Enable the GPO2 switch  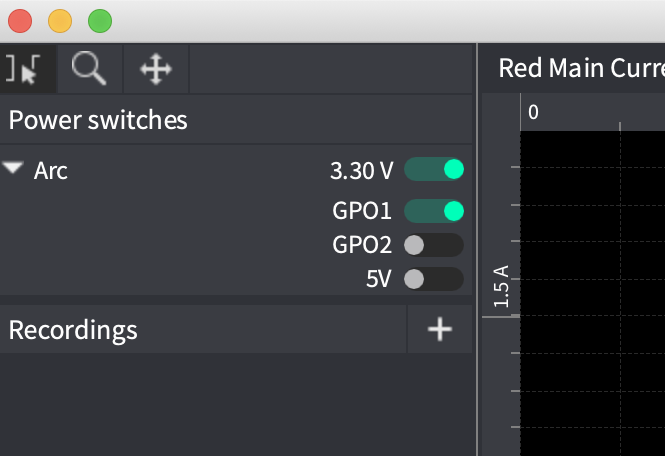click(434, 245)
